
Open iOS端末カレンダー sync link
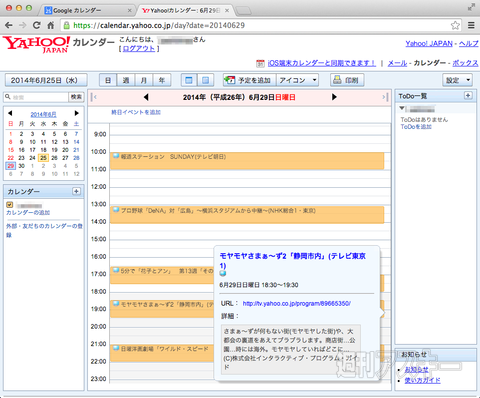tap(322, 63)
